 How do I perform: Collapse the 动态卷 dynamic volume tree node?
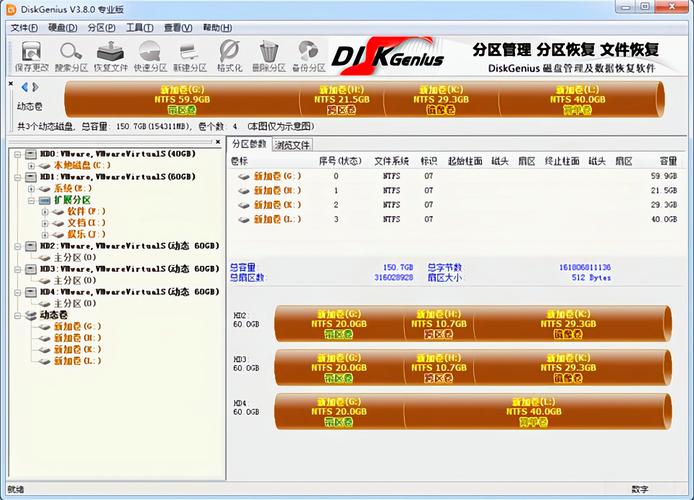click(x=18, y=315)
